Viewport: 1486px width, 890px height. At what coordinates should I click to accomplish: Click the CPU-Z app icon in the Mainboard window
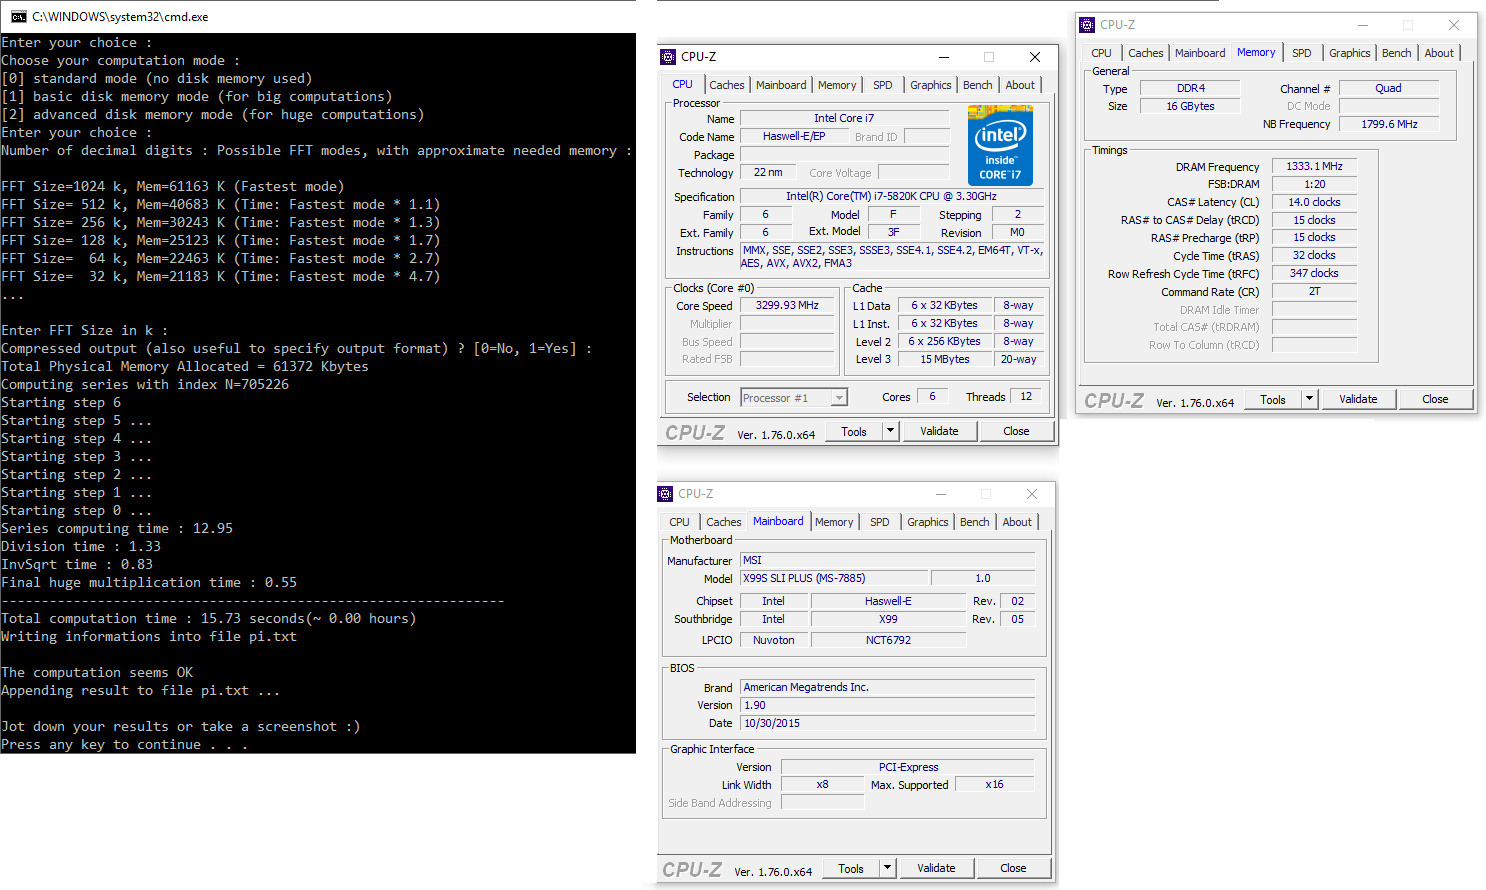(665, 494)
